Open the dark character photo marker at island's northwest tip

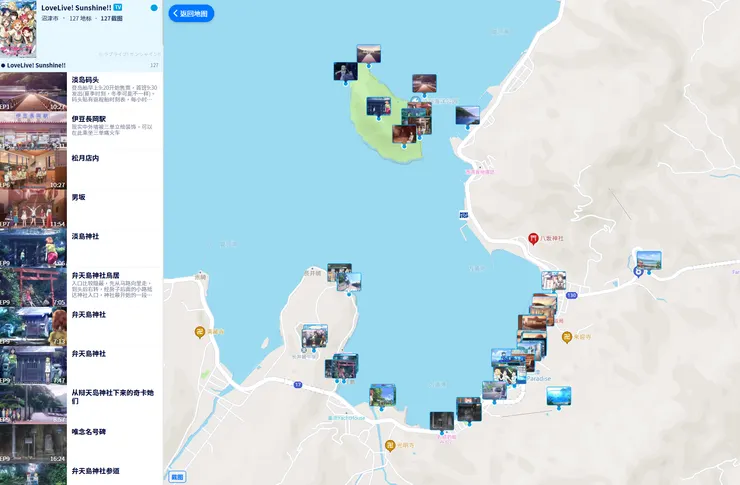point(345,72)
